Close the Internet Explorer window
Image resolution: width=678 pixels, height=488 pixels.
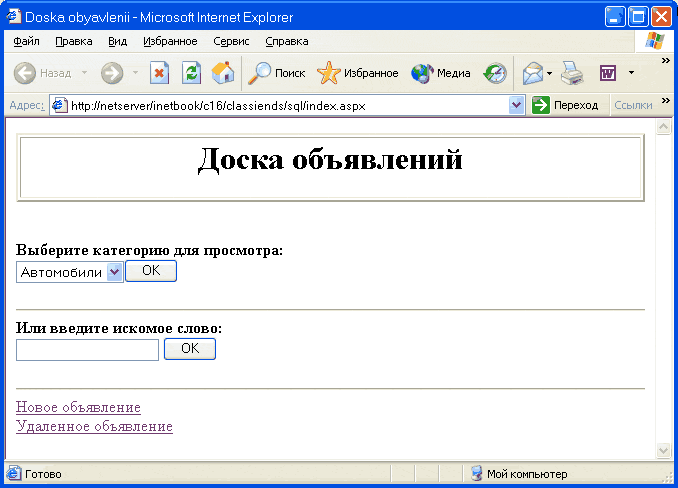661,17
